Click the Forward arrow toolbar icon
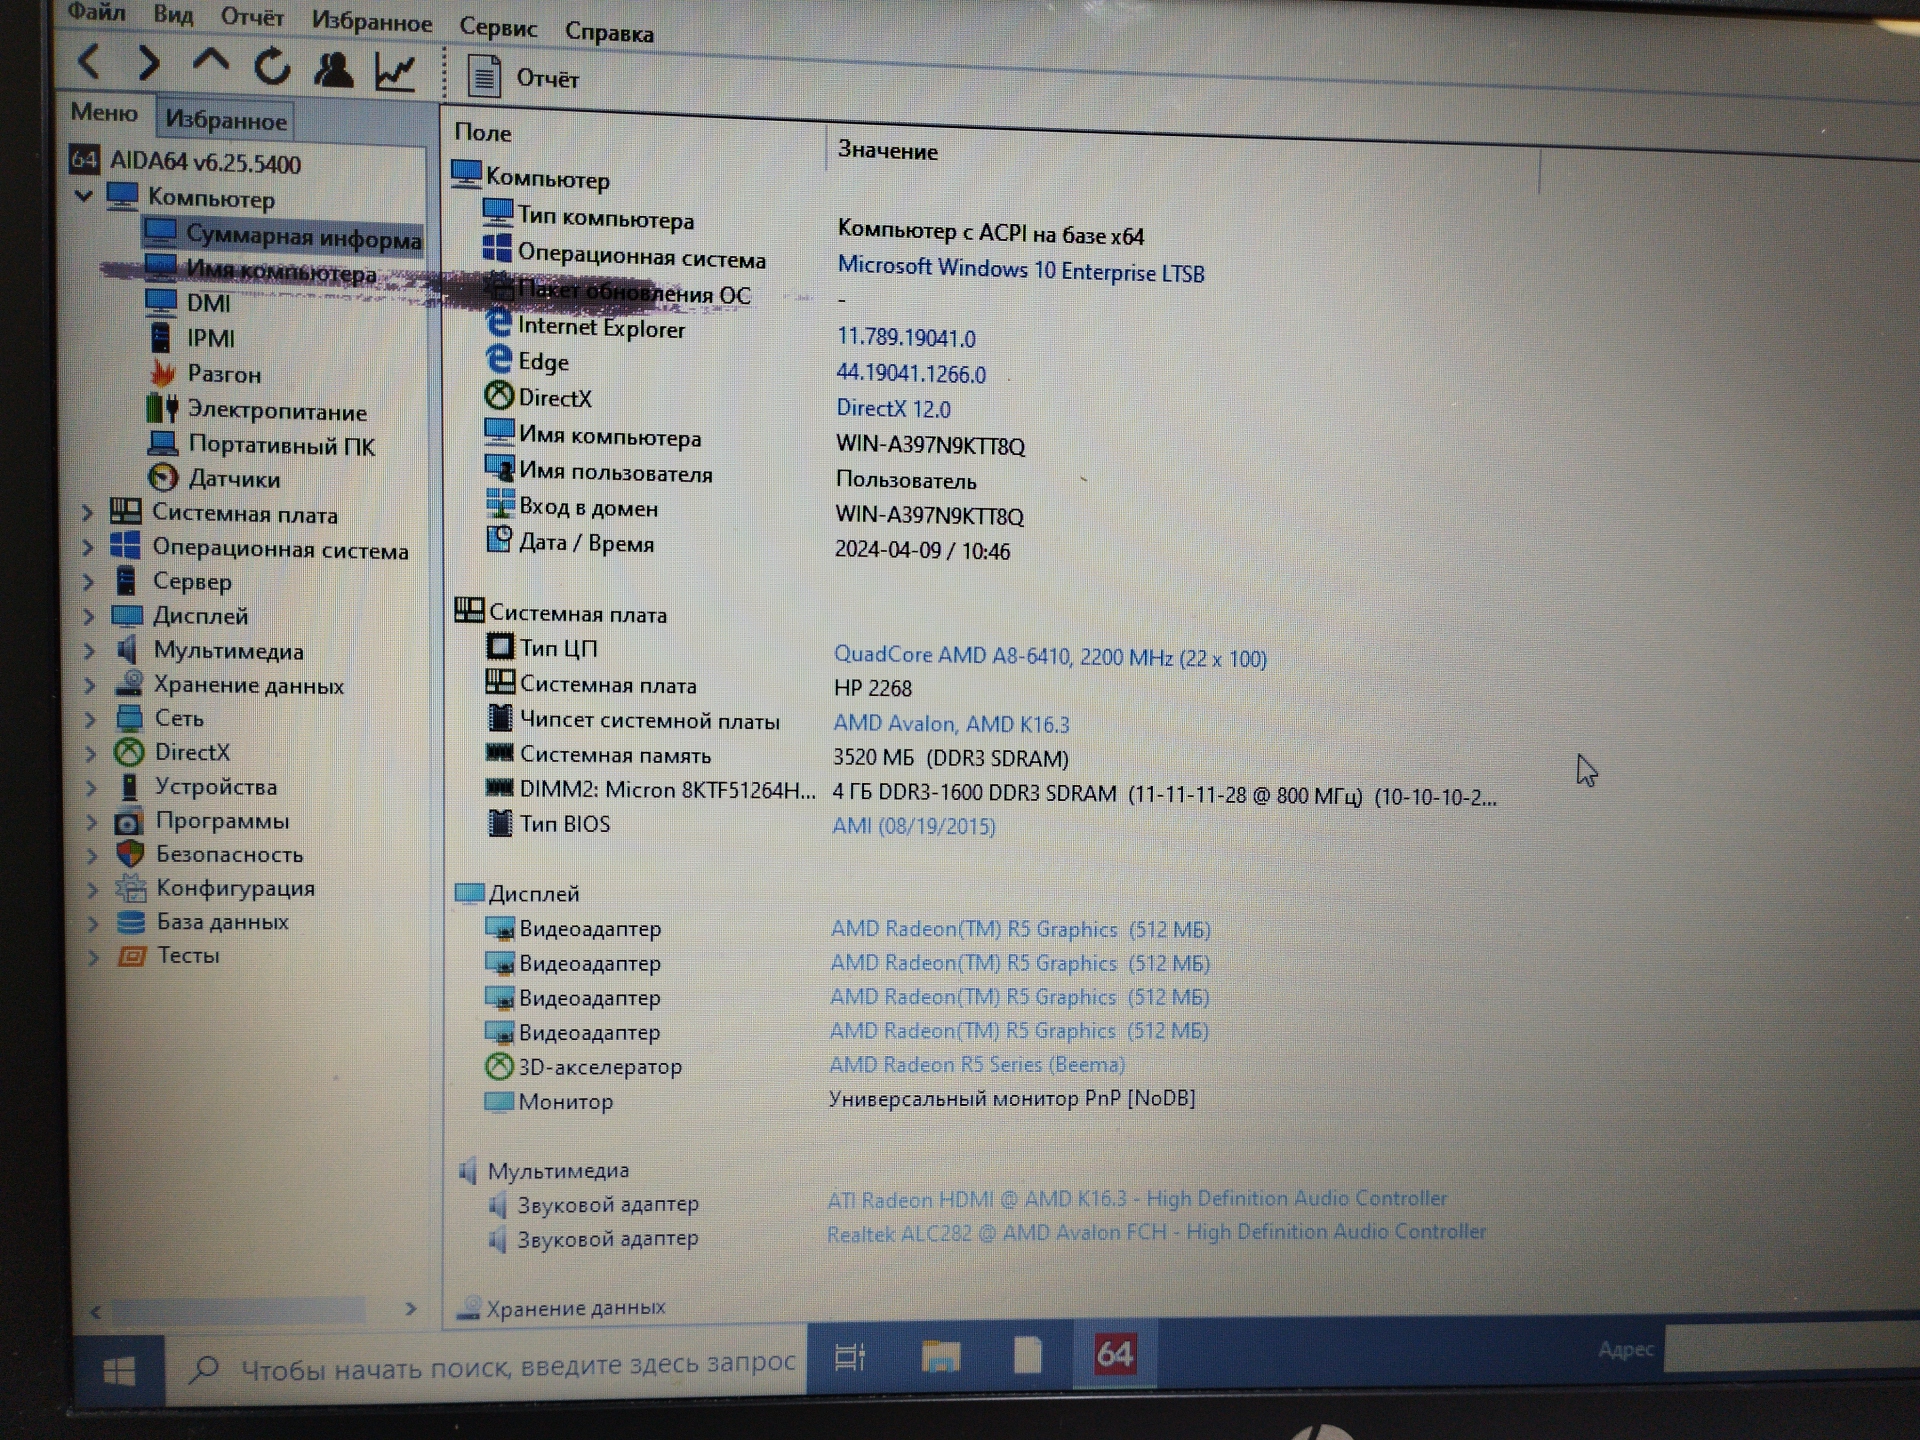The height and width of the screenshot is (1440, 1920). (x=148, y=63)
